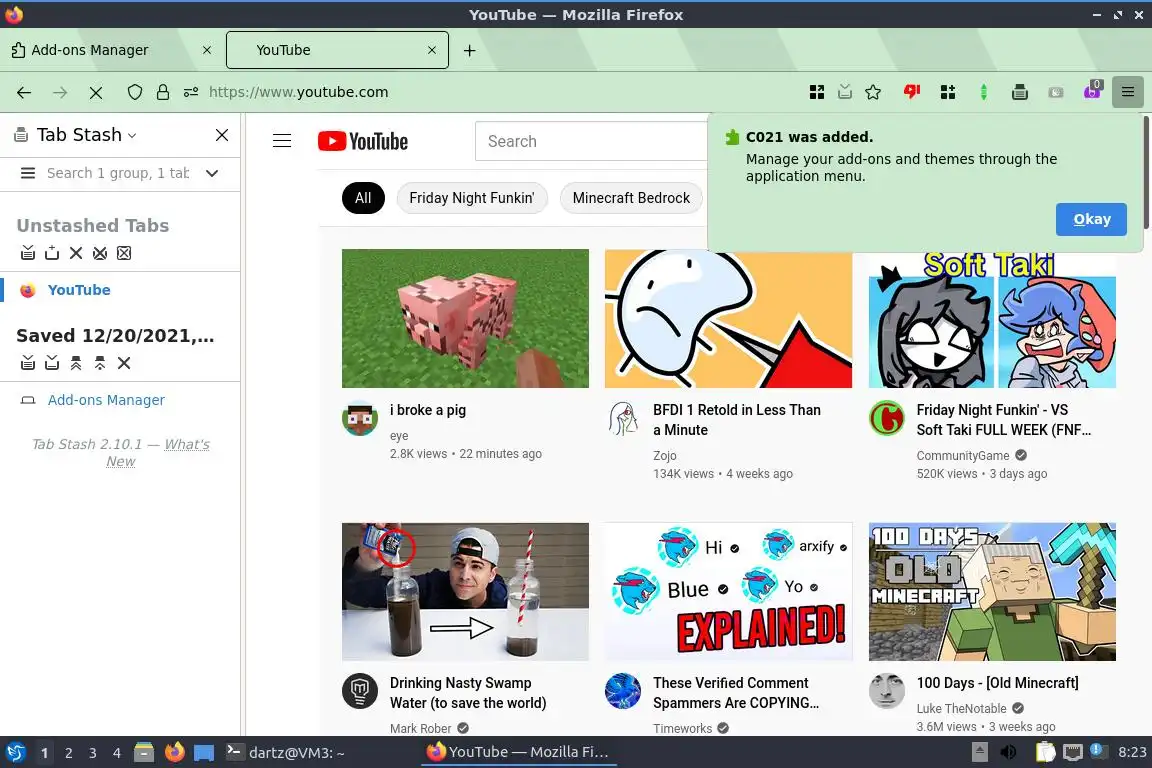Image resolution: width=1152 pixels, height=768 pixels.
Task: Open the dartz@VM3 terminal in taskbar
Action: coord(285,752)
